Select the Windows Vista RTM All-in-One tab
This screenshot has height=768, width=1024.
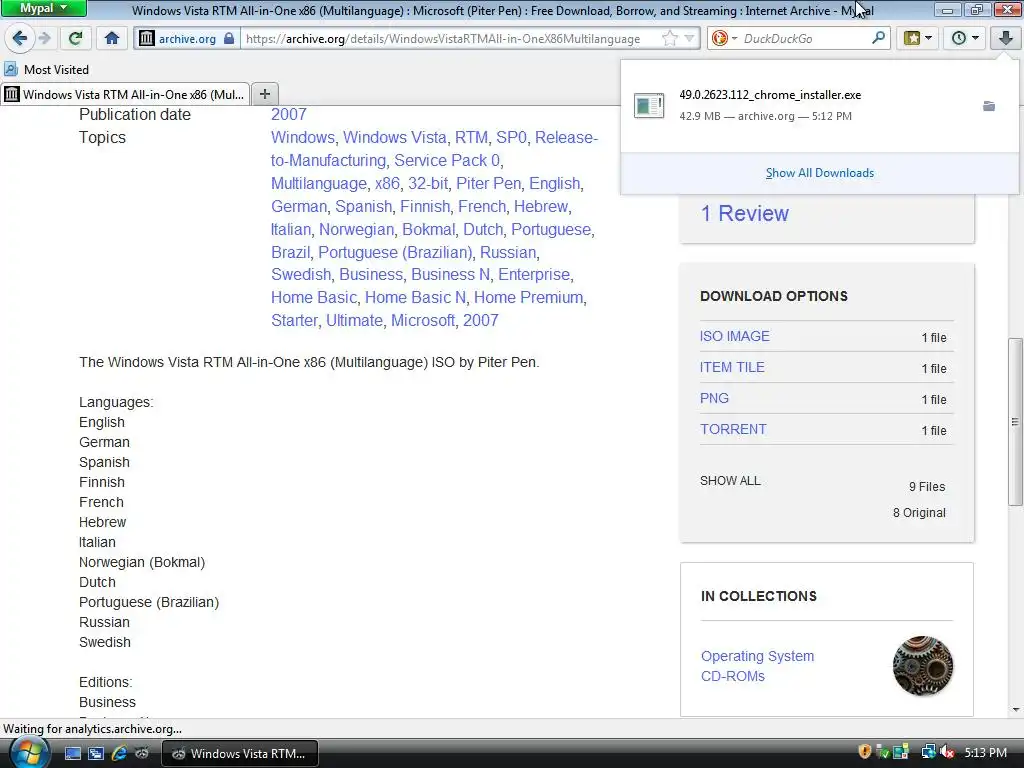pyautogui.click(x=125, y=94)
